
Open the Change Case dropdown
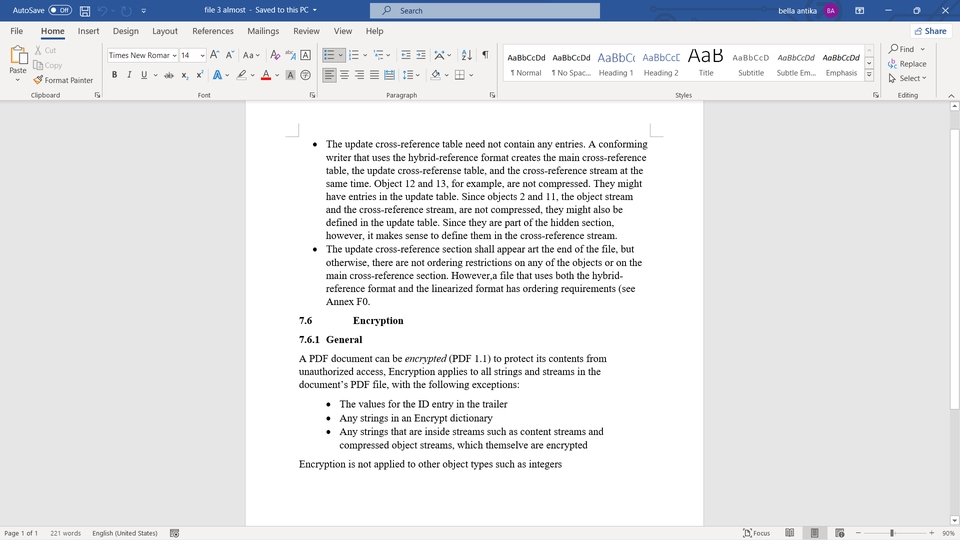coord(251,55)
